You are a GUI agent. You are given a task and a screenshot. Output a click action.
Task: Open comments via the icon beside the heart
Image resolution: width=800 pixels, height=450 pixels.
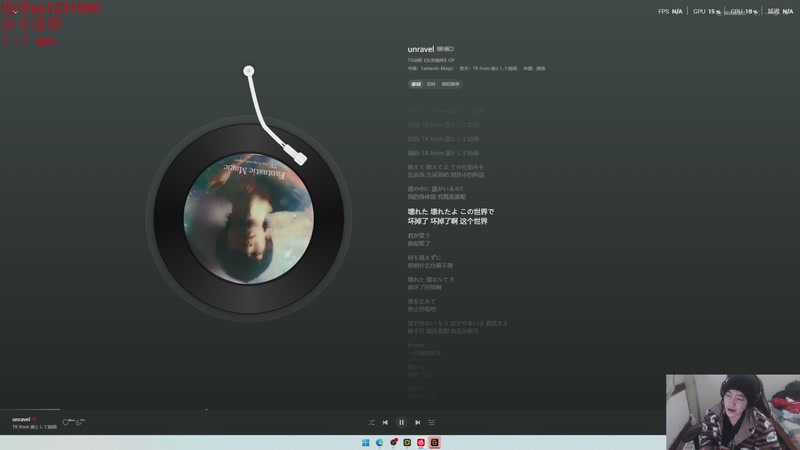coord(79,422)
